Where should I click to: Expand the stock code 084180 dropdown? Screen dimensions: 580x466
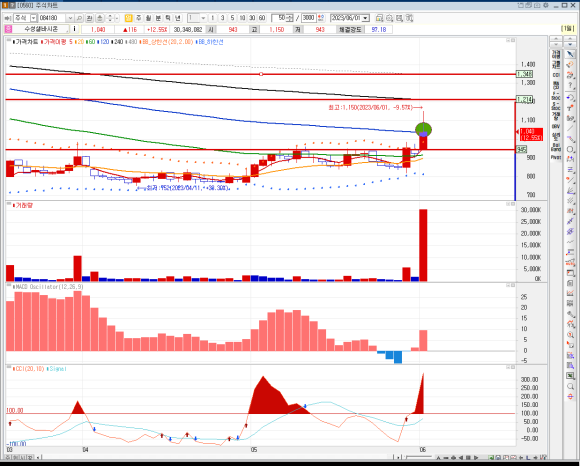70,18
